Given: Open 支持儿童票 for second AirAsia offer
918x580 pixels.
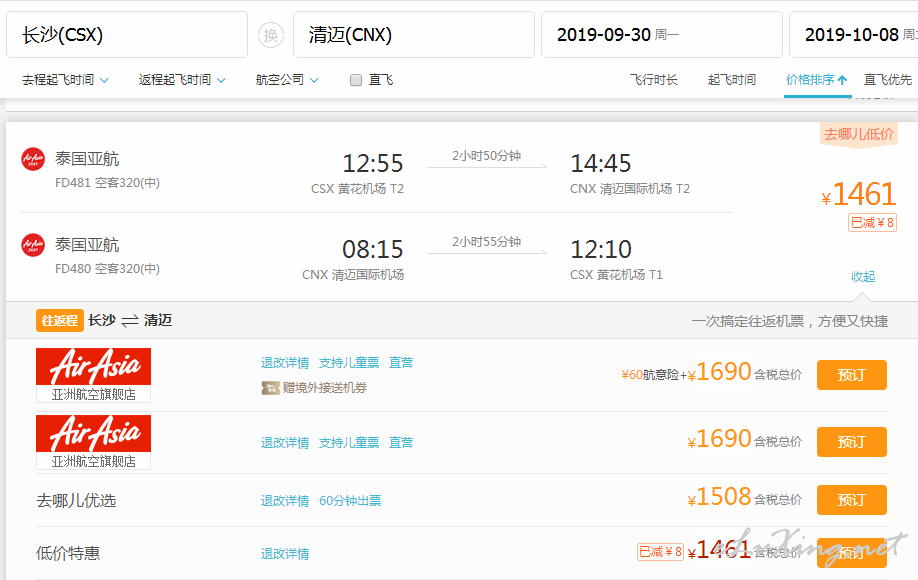Looking at the screenshot, I should click(x=349, y=442).
